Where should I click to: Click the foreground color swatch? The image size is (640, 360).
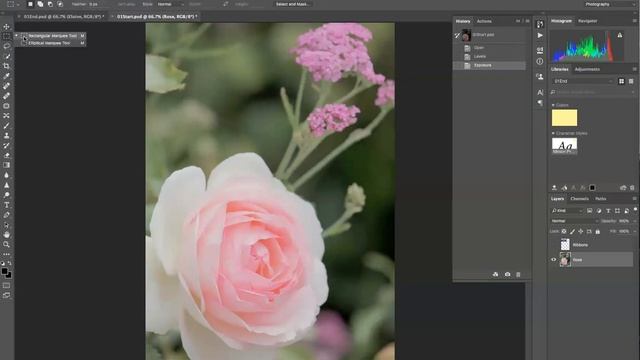(4, 271)
